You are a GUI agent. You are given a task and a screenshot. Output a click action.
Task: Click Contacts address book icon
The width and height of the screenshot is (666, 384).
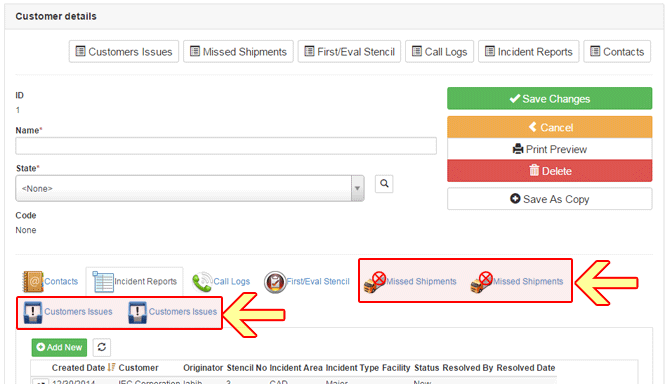[x=33, y=281]
